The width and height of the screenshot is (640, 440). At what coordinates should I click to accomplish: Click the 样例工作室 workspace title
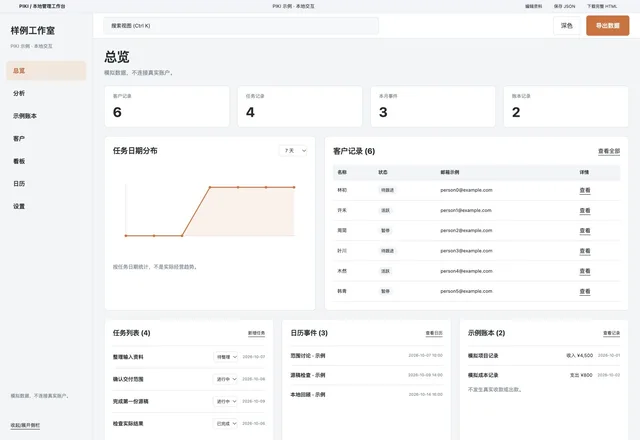[33, 31]
